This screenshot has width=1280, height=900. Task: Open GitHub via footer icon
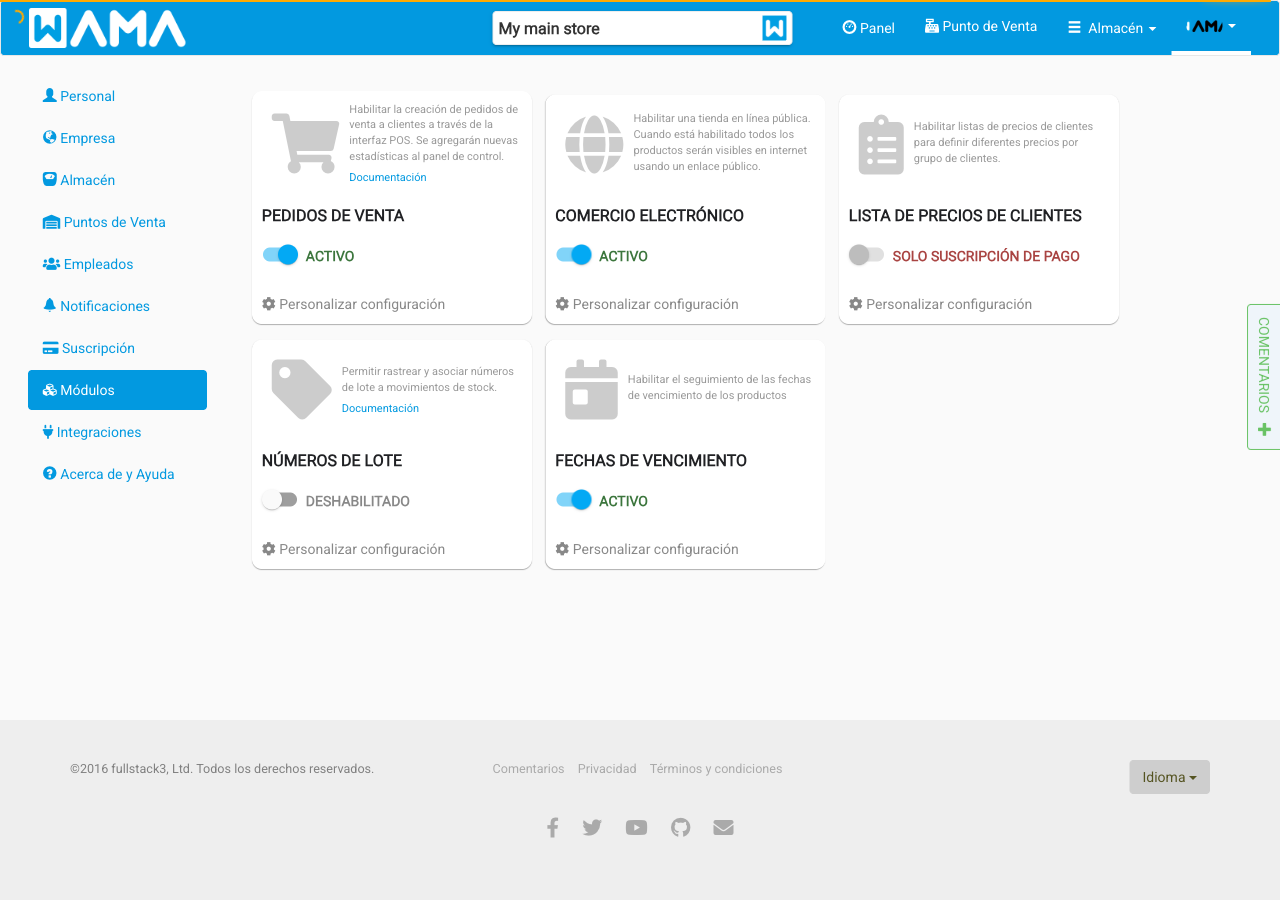tap(681, 827)
